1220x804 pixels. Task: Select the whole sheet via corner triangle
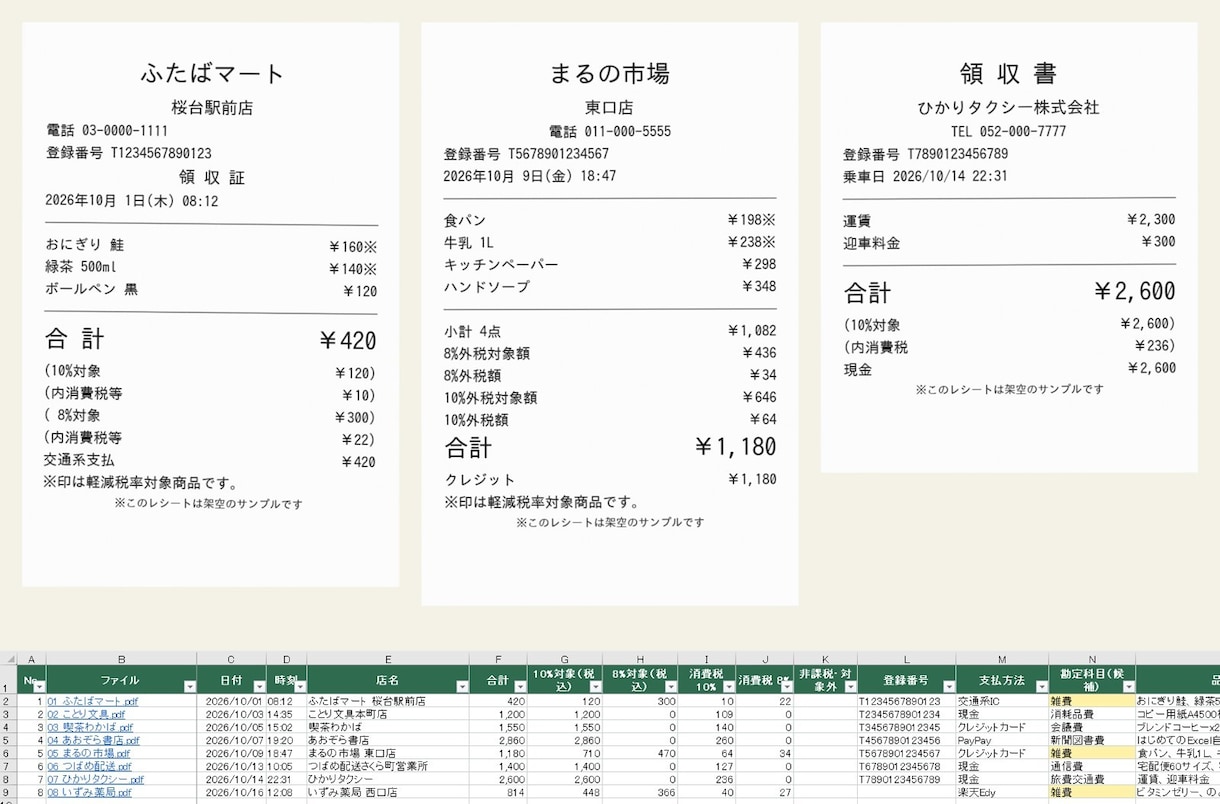pos(8,658)
